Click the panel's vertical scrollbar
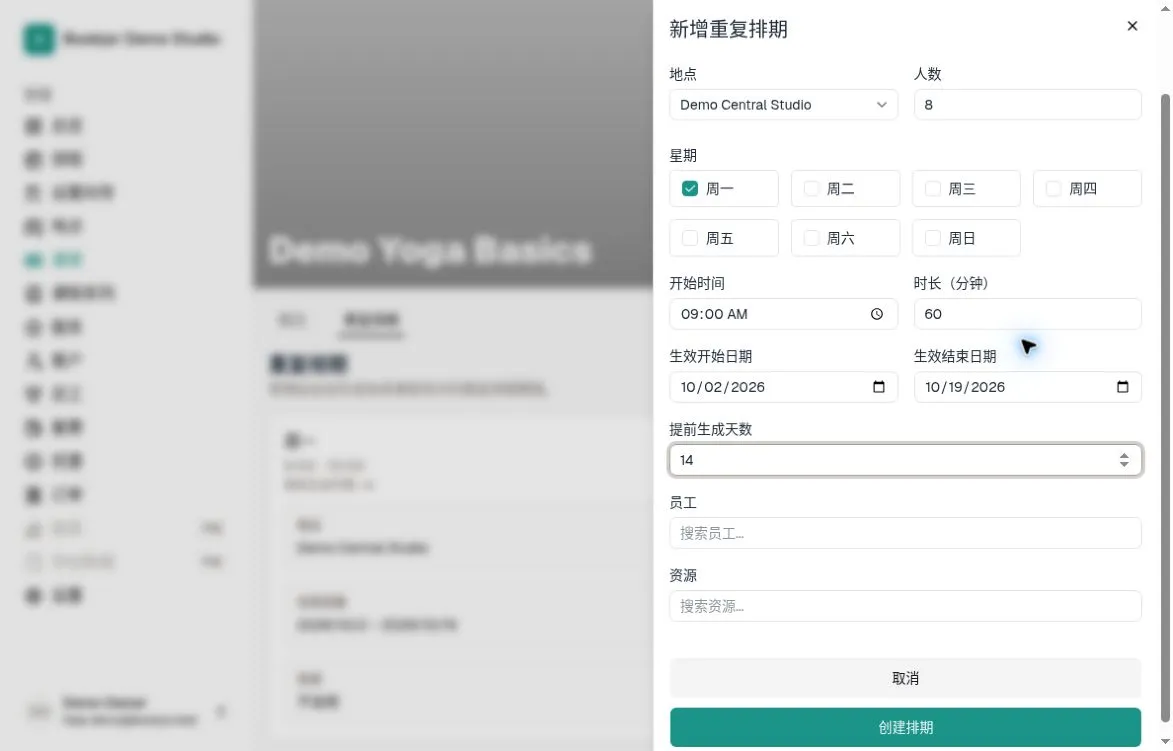Screen dimensions: 1173x751 (1166, 408)
